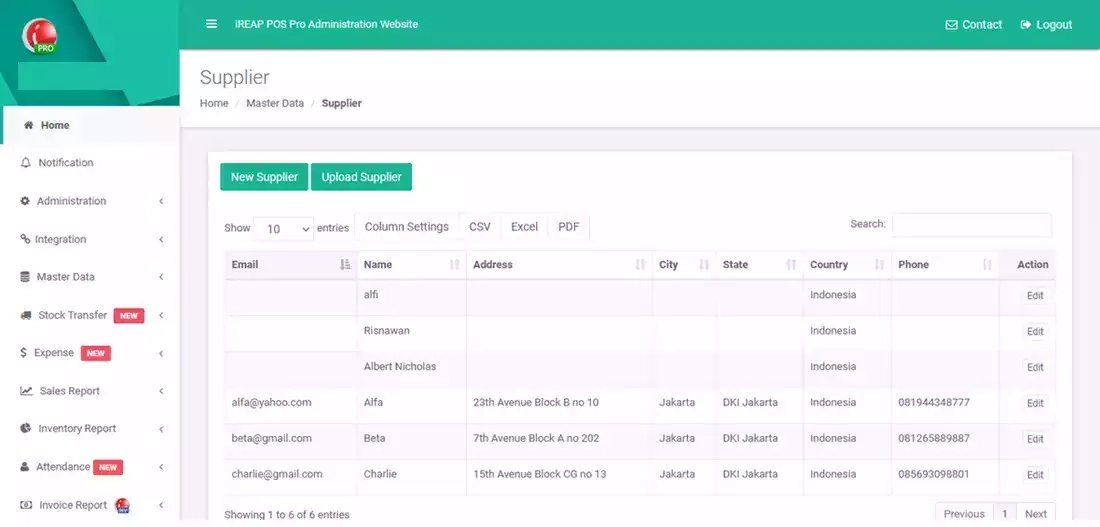The width and height of the screenshot is (1100, 527).
Task: Toggle sort order on Country column
Action: coord(846,265)
